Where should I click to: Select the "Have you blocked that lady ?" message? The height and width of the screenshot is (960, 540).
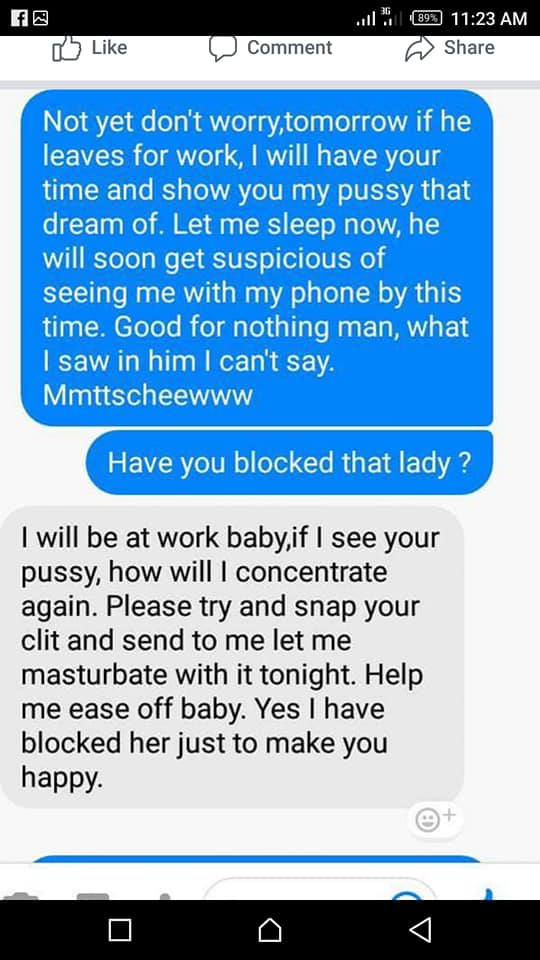click(x=289, y=463)
